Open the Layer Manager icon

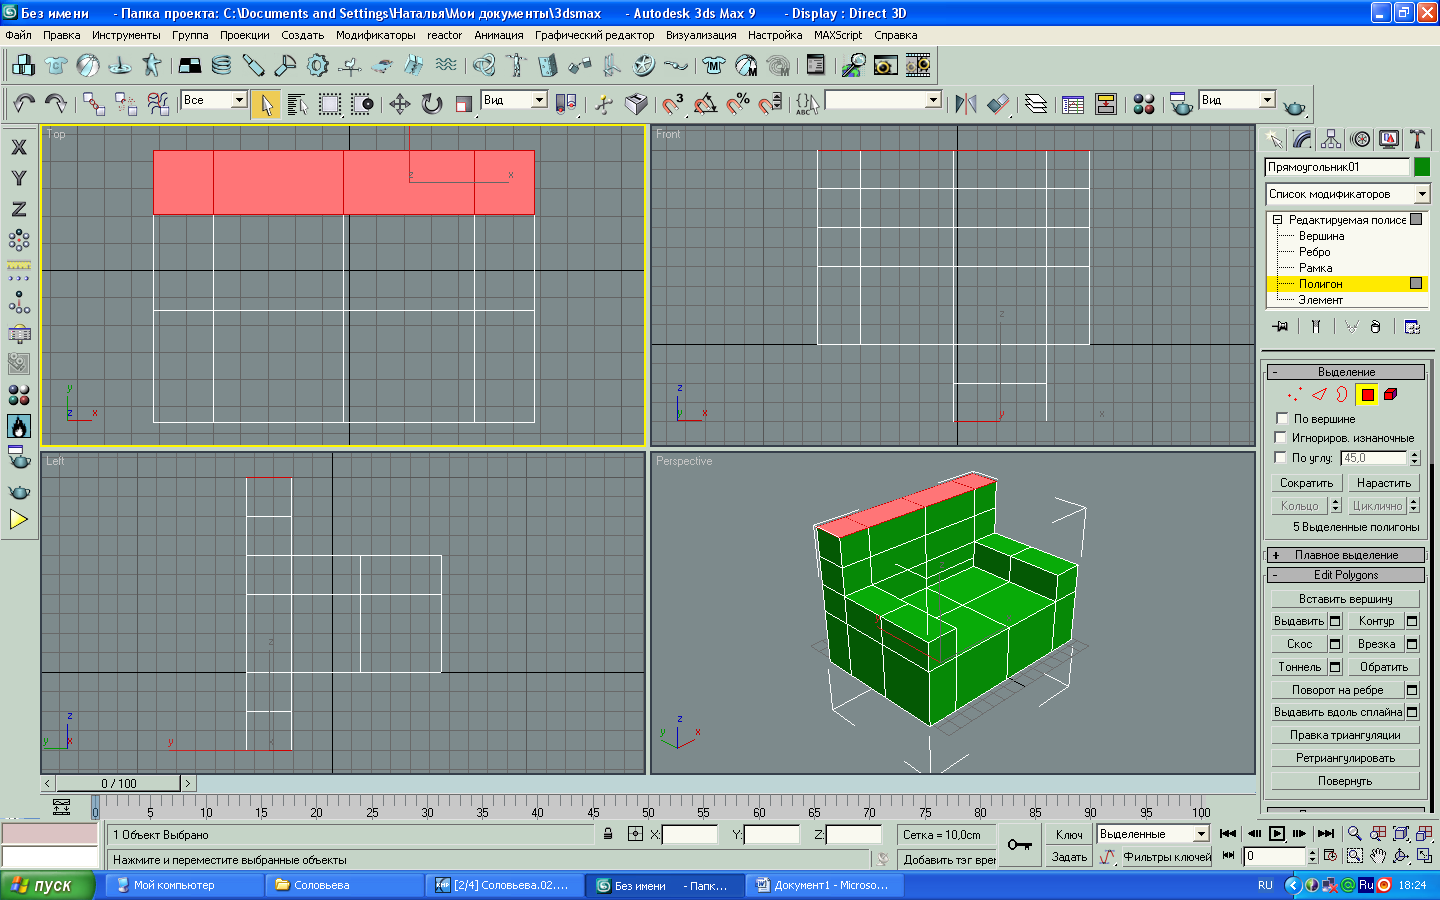[x=1036, y=104]
